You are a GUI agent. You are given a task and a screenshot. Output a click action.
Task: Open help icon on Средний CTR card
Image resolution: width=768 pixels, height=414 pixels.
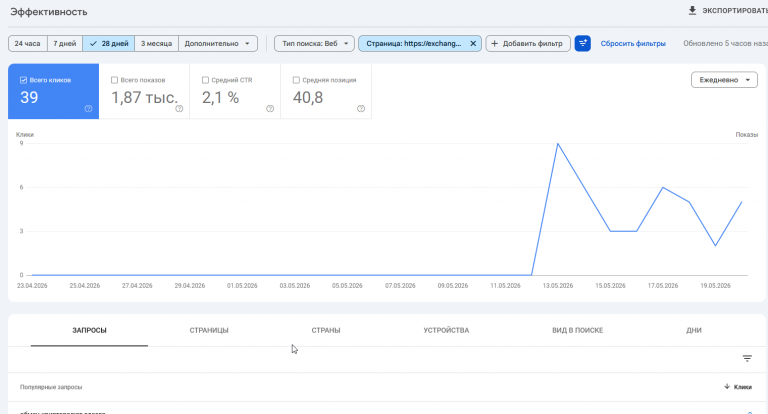[x=270, y=109]
